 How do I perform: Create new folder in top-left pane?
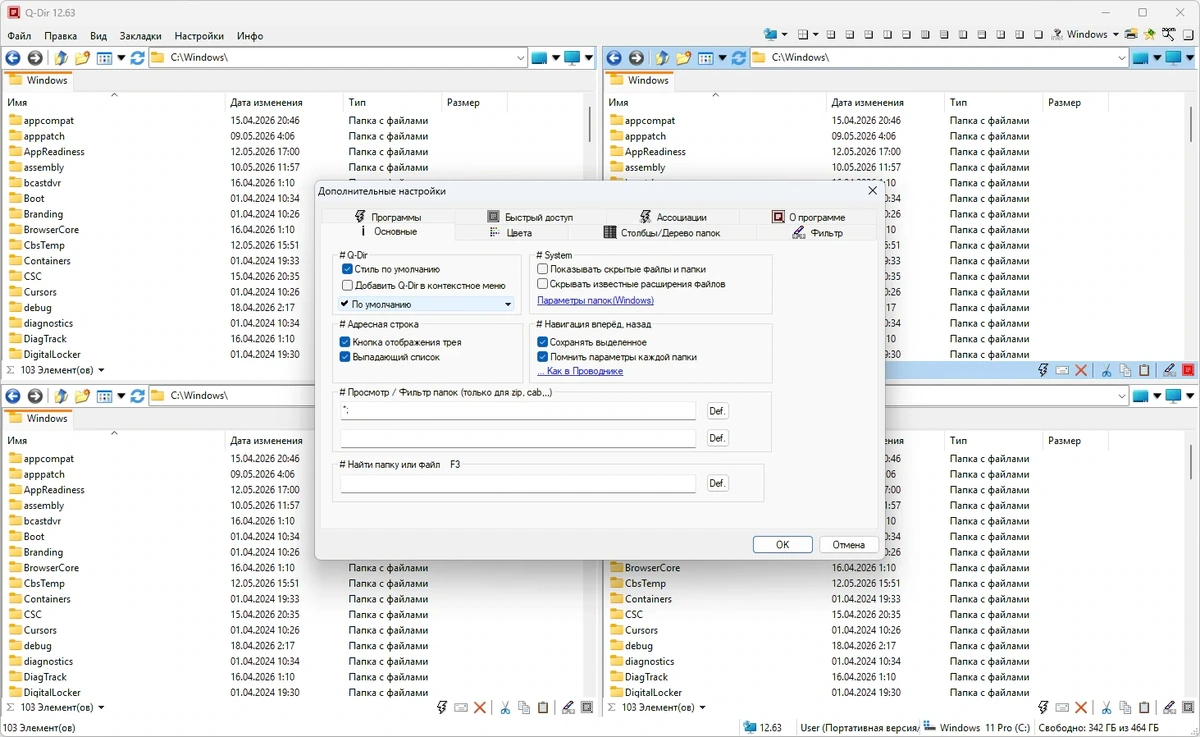tap(82, 58)
